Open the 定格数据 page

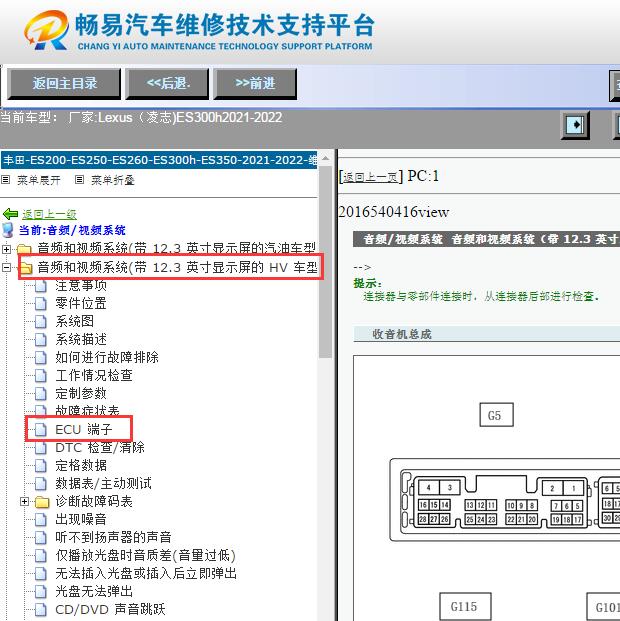[x=81, y=465]
